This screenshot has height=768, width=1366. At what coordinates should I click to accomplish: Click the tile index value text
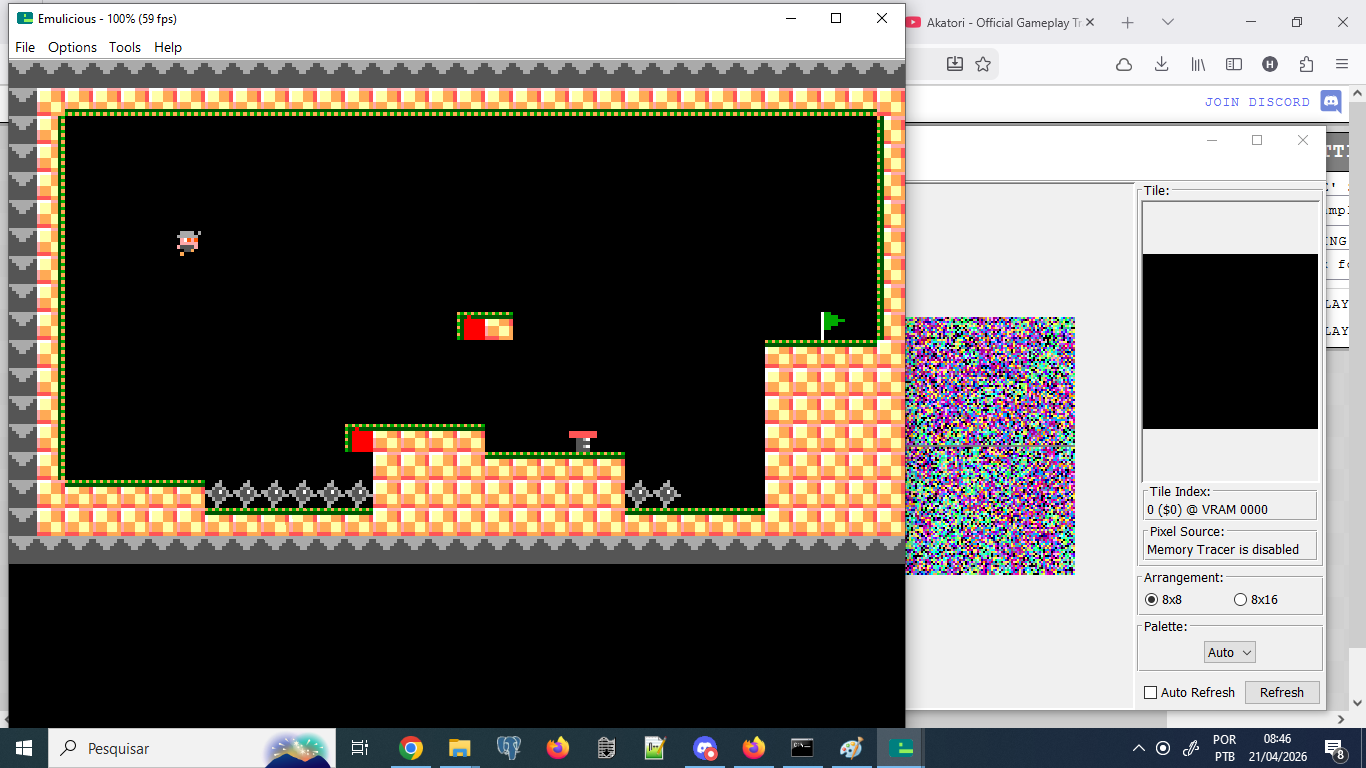1207,509
